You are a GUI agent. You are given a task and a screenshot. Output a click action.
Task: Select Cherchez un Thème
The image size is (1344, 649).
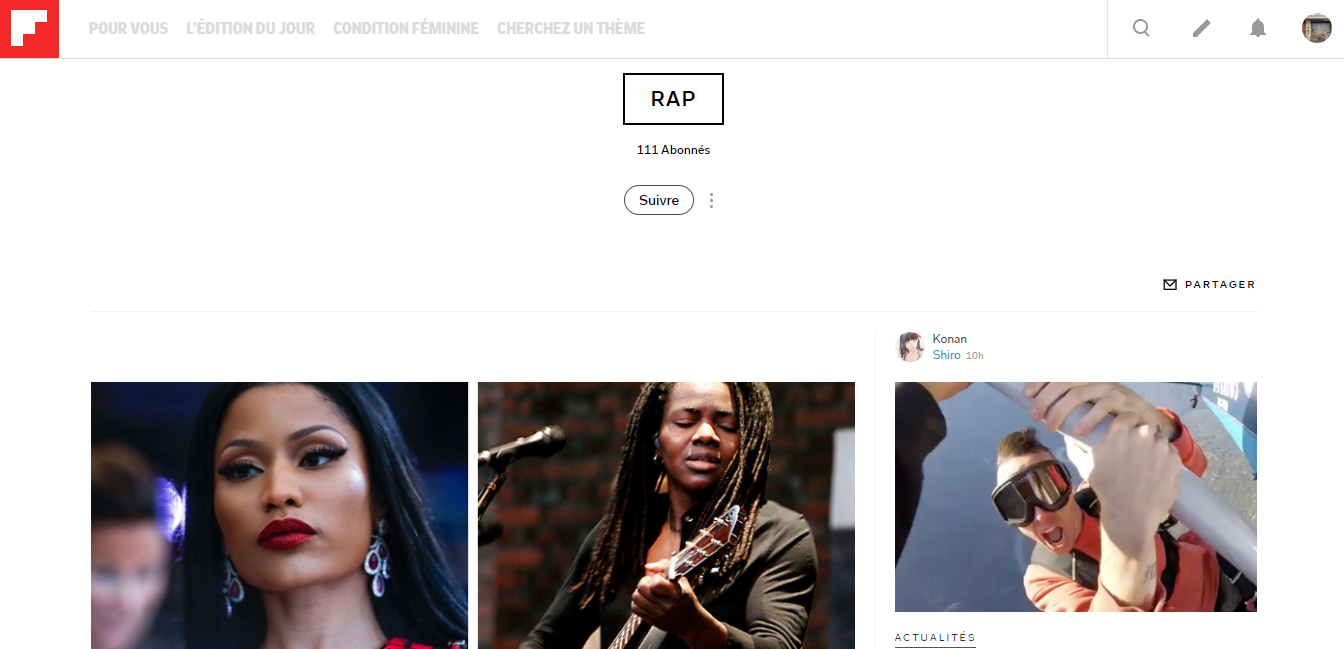(571, 29)
